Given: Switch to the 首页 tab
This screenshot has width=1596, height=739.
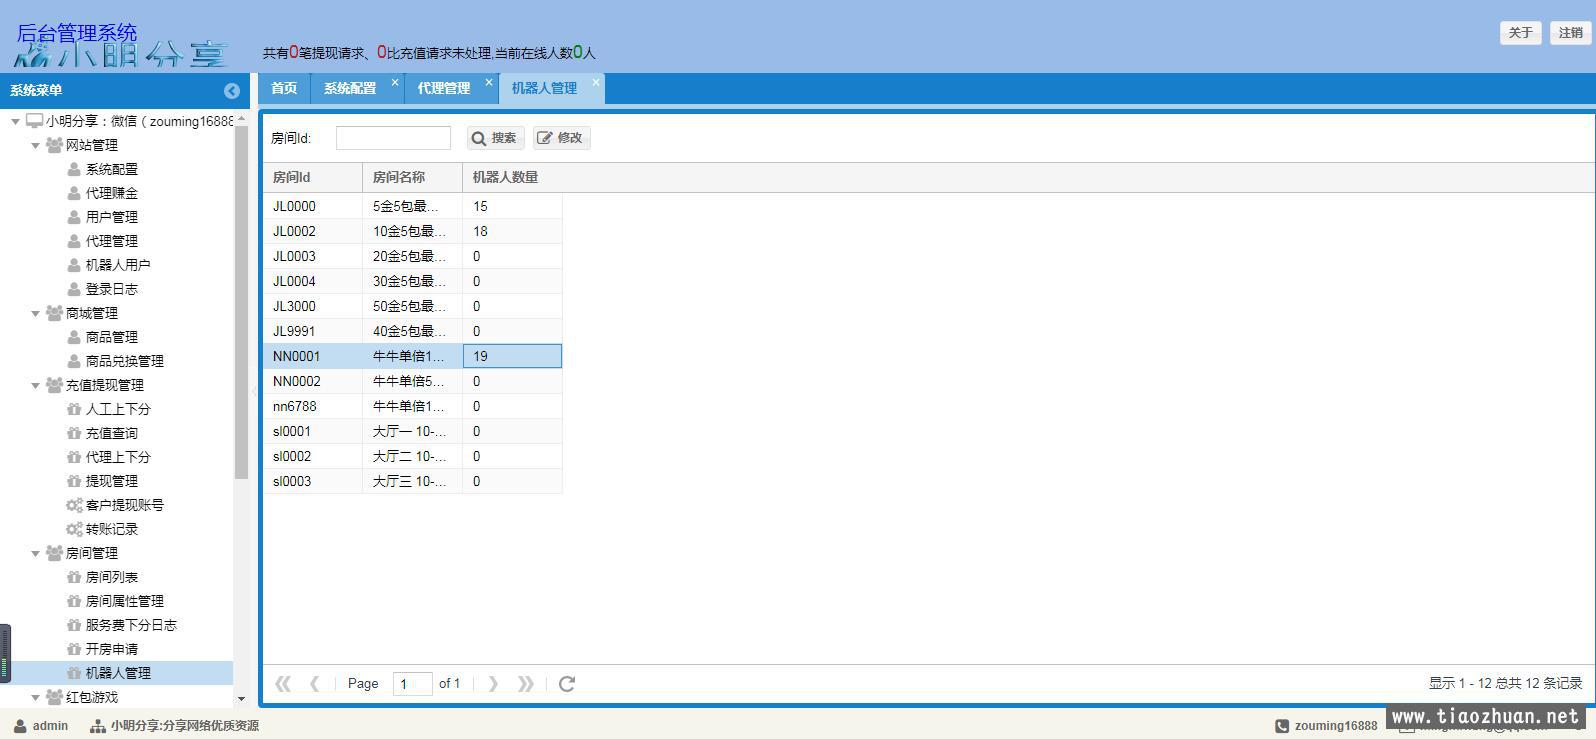Looking at the screenshot, I should [x=284, y=88].
